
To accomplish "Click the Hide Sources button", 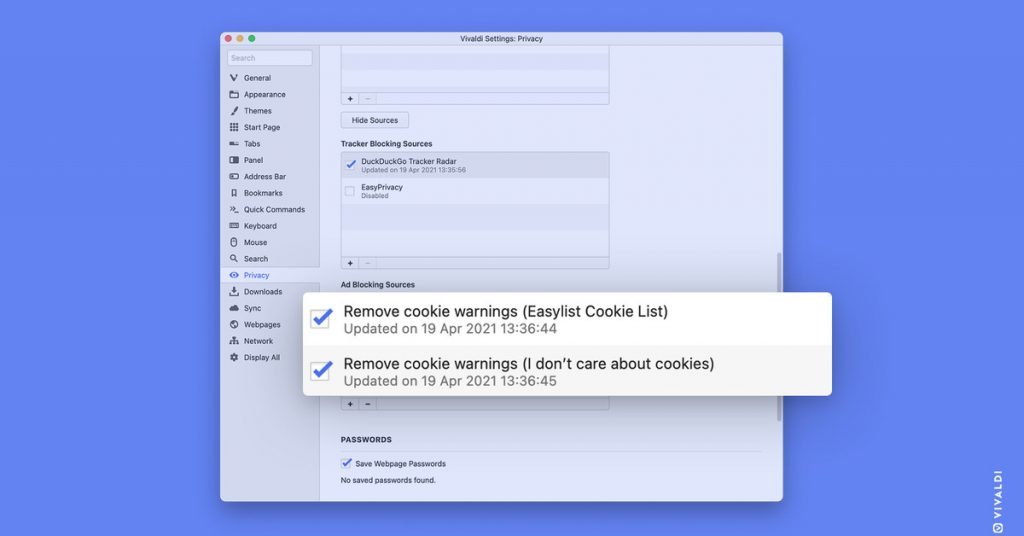I will click(375, 120).
